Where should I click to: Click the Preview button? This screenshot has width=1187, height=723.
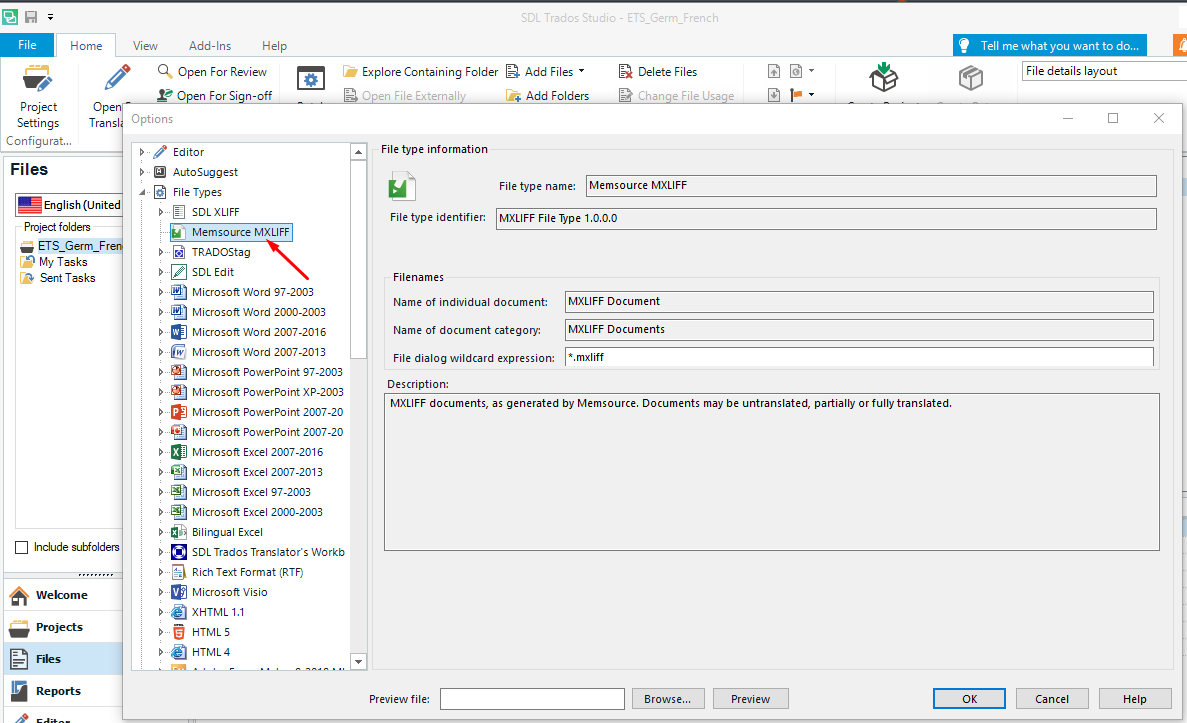pyautogui.click(x=750, y=699)
